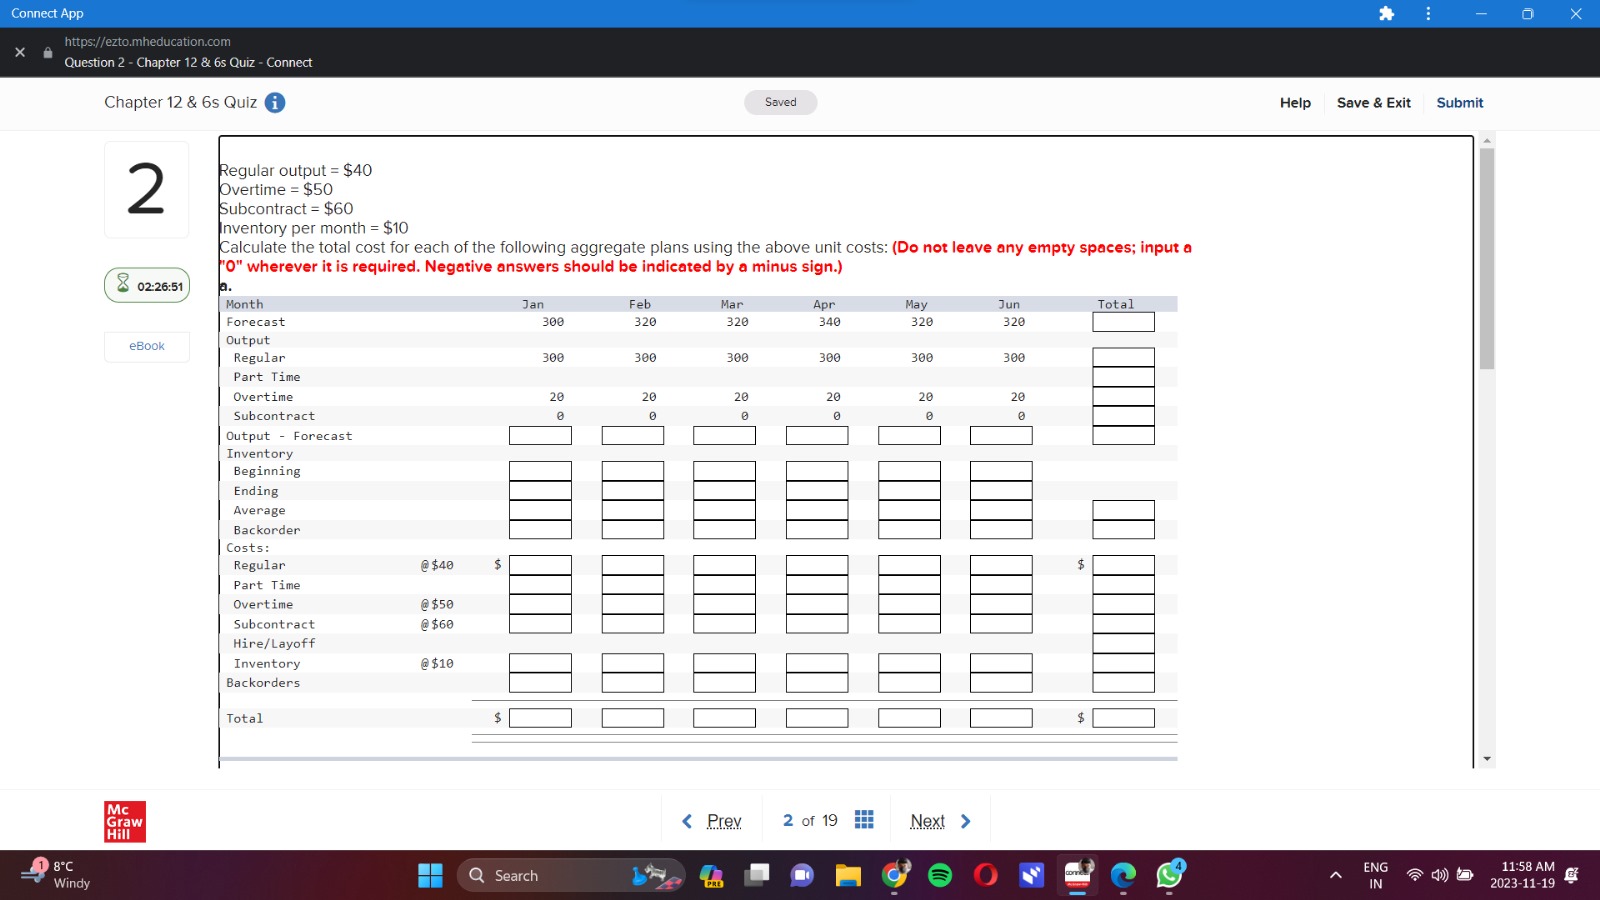Open the Connect app taskbar icon
1600x900 pixels.
pyautogui.click(x=1078, y=874)
